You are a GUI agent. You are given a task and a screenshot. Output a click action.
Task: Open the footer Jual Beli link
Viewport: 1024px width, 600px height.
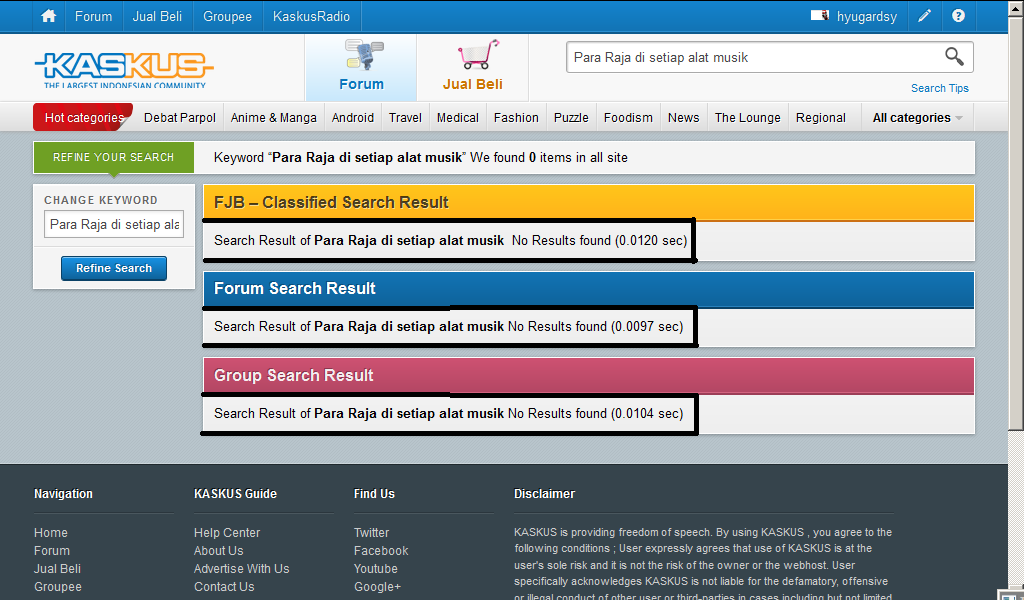[x=57, y=569]
